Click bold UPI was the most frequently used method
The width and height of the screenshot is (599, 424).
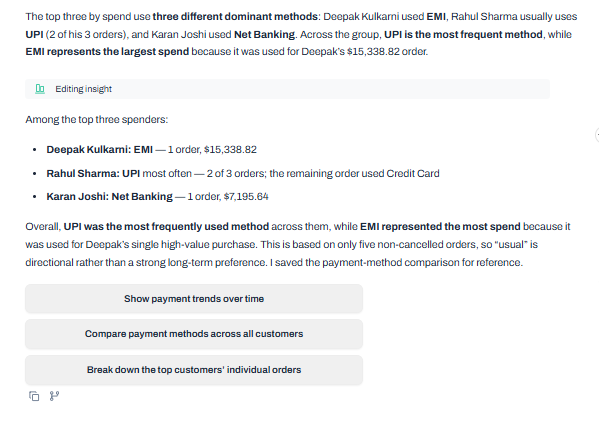pyautogui.click(x=166, y=227)
